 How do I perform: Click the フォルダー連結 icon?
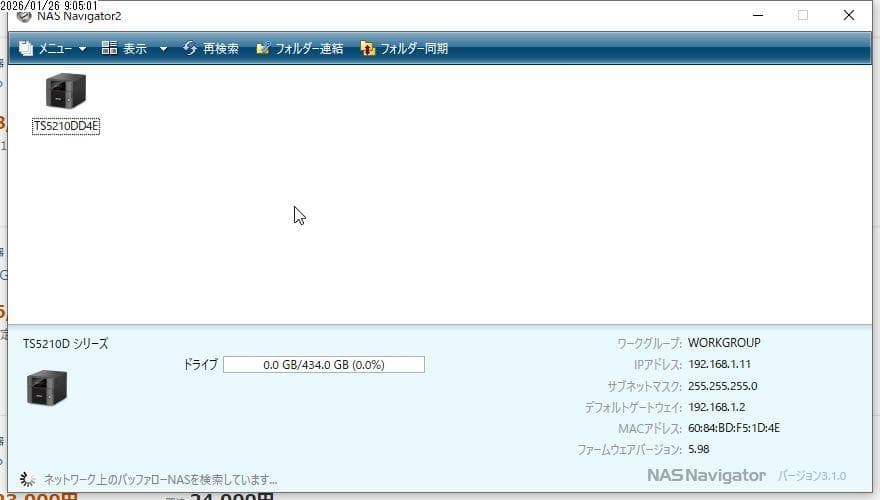(x=263, y=48)
